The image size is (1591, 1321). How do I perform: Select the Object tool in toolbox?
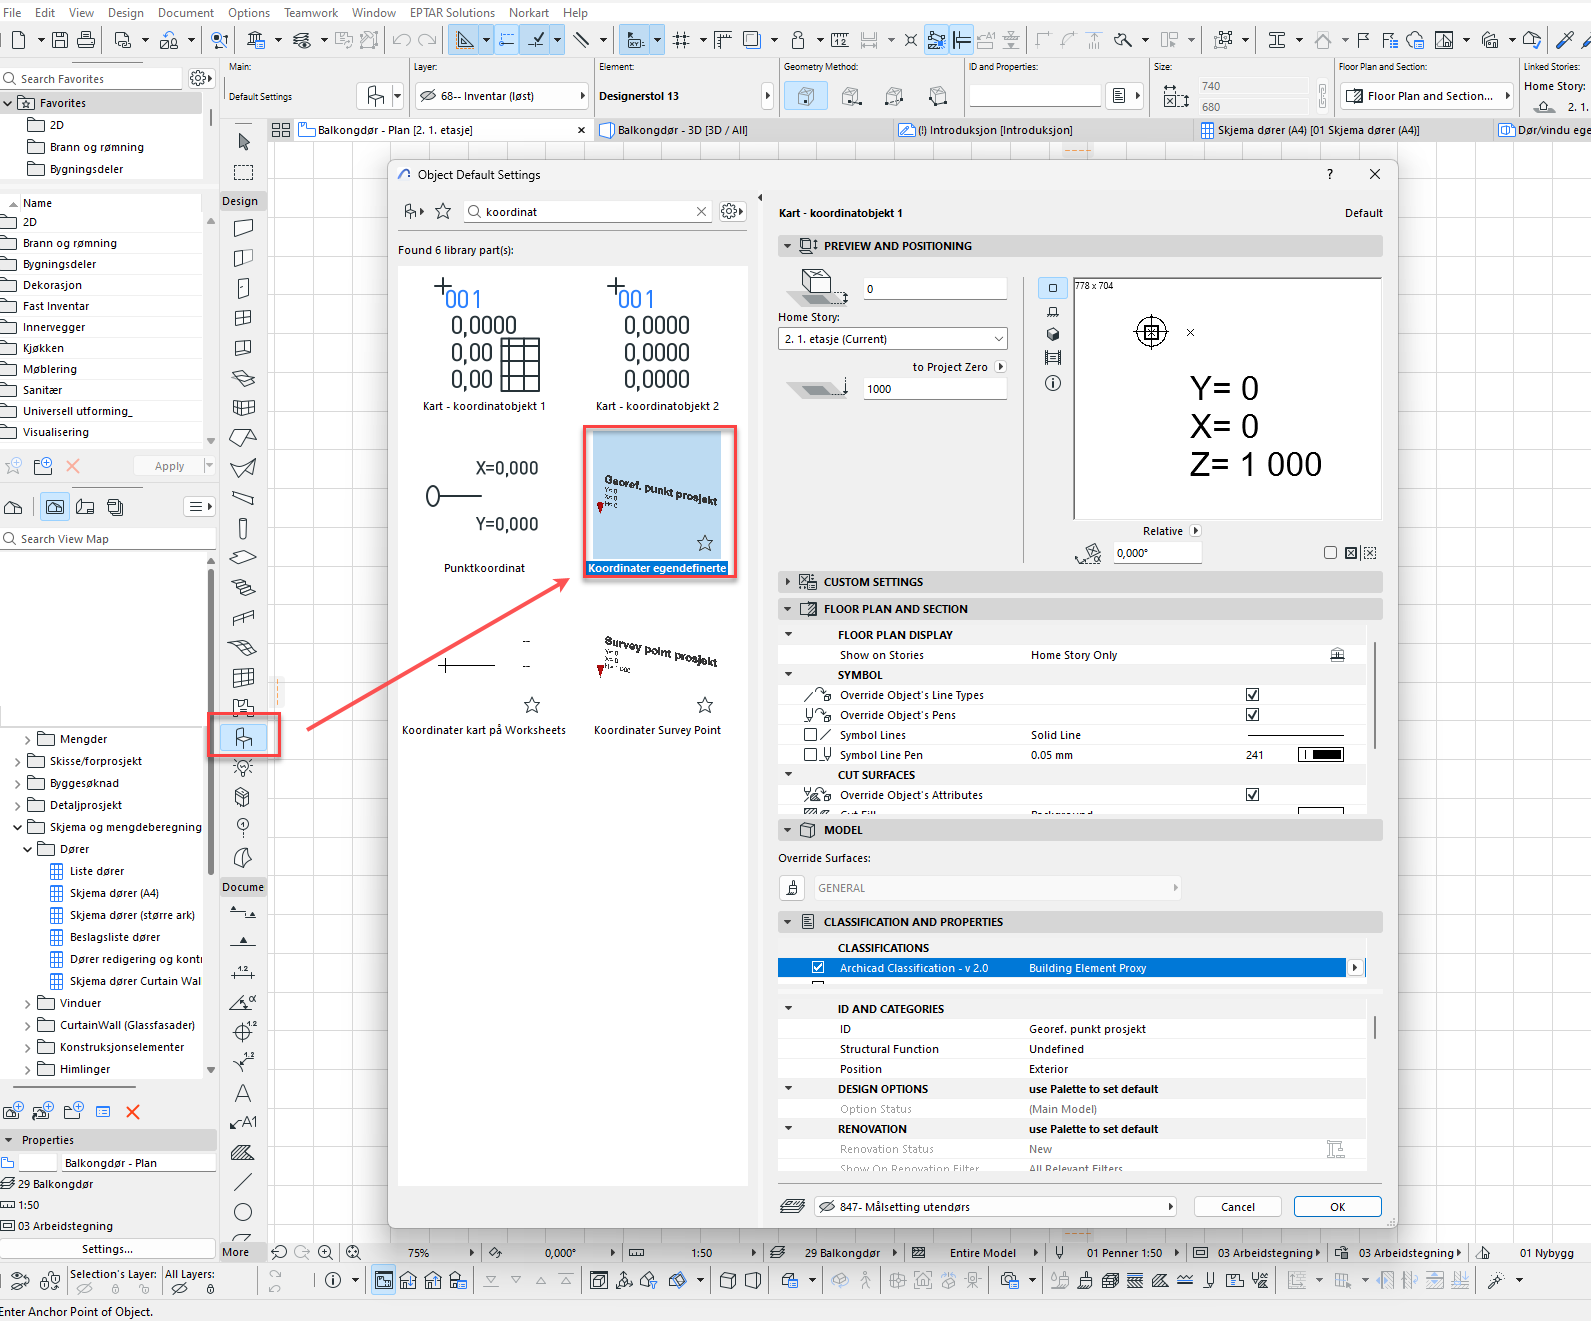click(243, 737)
